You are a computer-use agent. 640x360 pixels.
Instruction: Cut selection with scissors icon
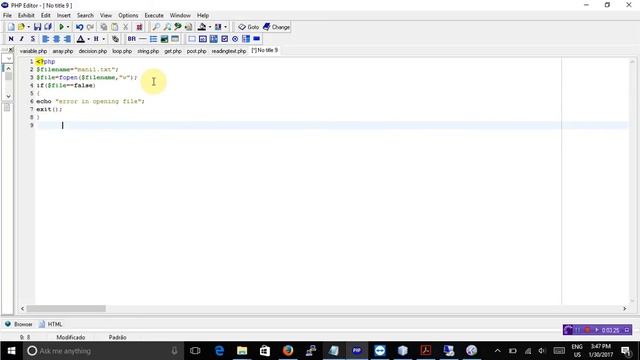tap(126, 27)
